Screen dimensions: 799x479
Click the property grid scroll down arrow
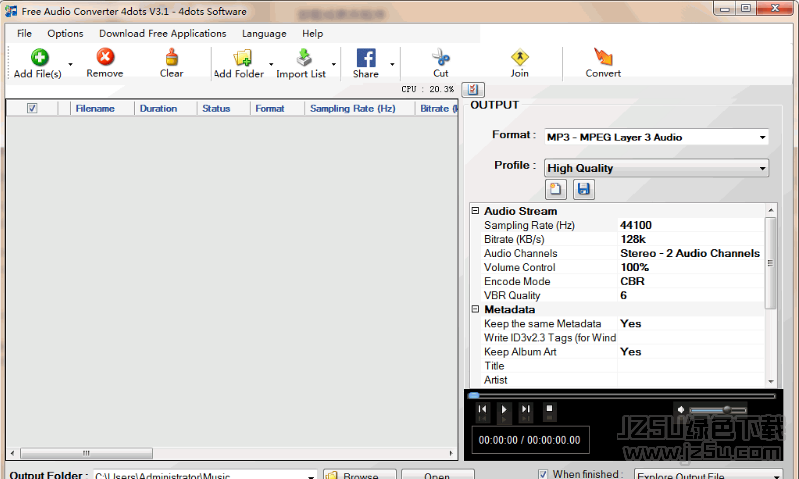click(771, 381)
